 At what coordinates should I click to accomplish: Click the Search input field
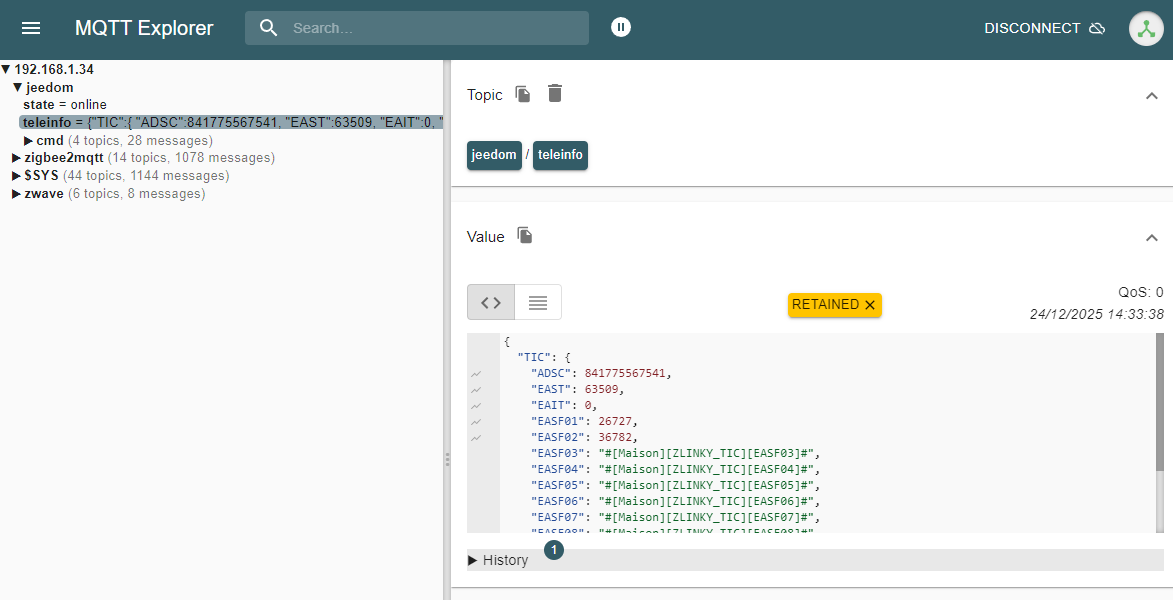[430, 28]
